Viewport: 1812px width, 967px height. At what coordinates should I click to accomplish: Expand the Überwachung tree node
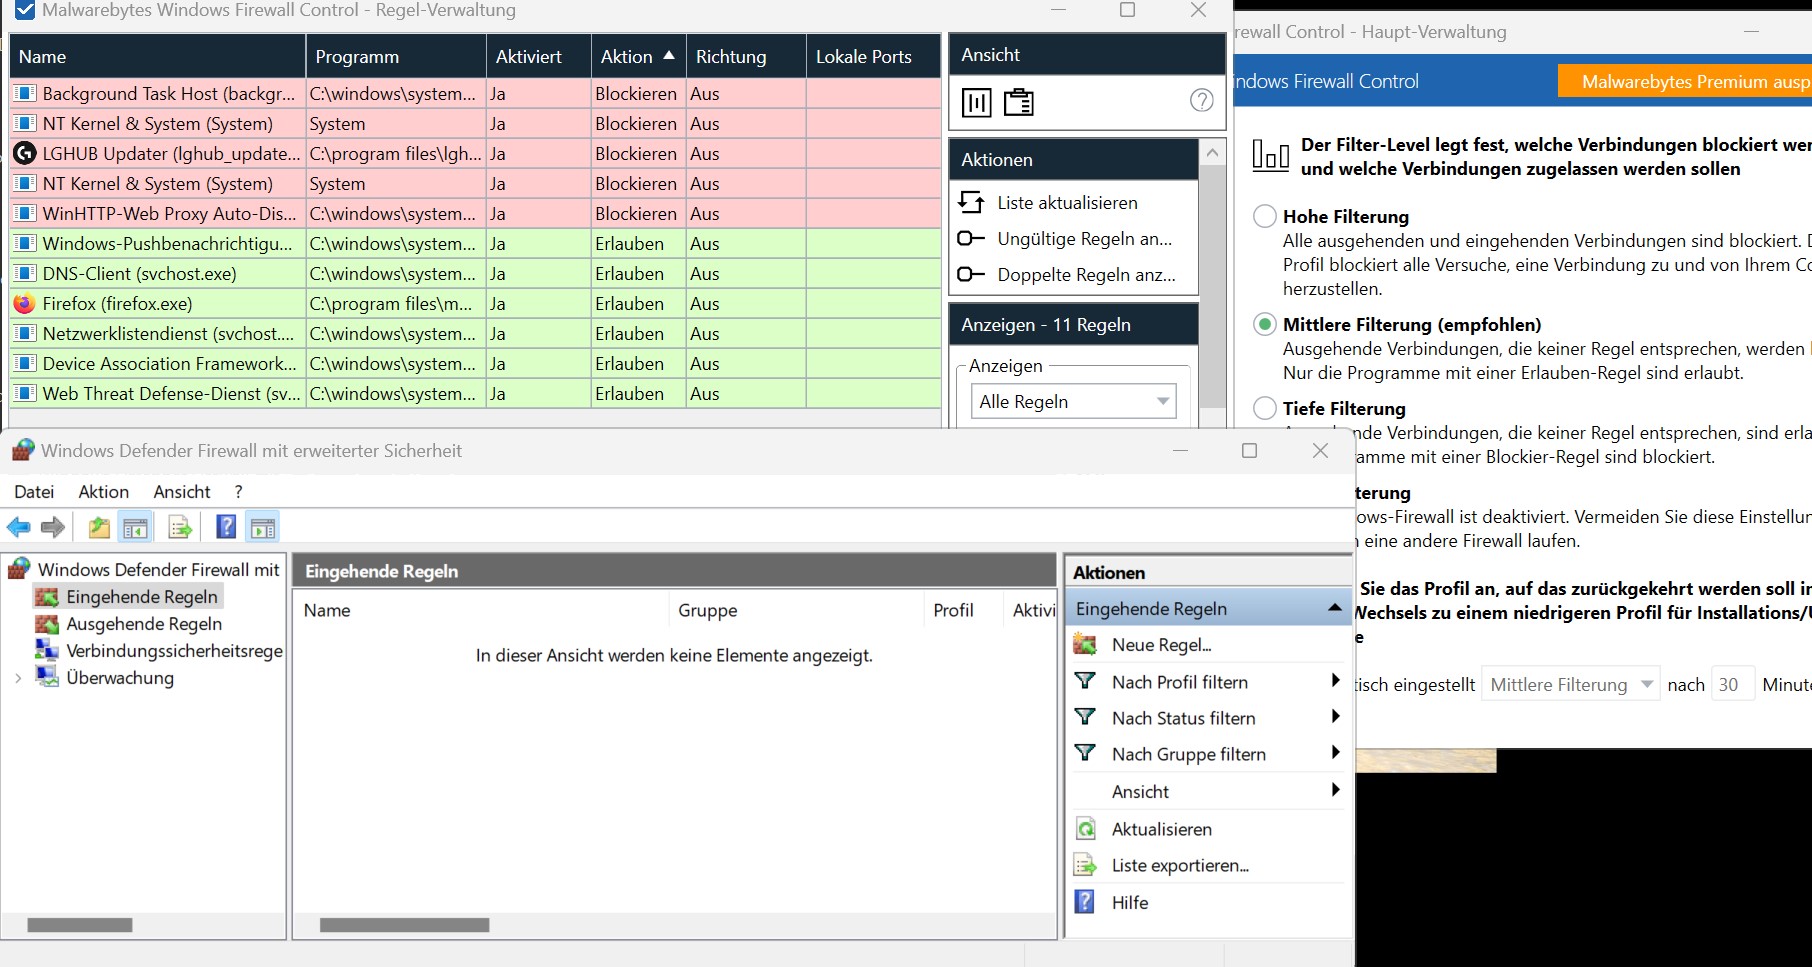18,678
